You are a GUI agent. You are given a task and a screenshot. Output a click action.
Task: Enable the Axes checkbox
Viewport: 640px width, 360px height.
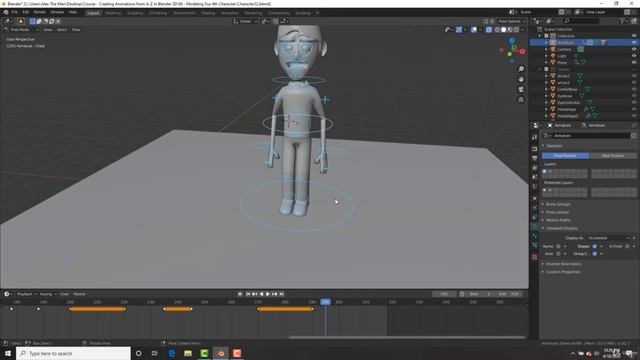click(x=558, y=253)
